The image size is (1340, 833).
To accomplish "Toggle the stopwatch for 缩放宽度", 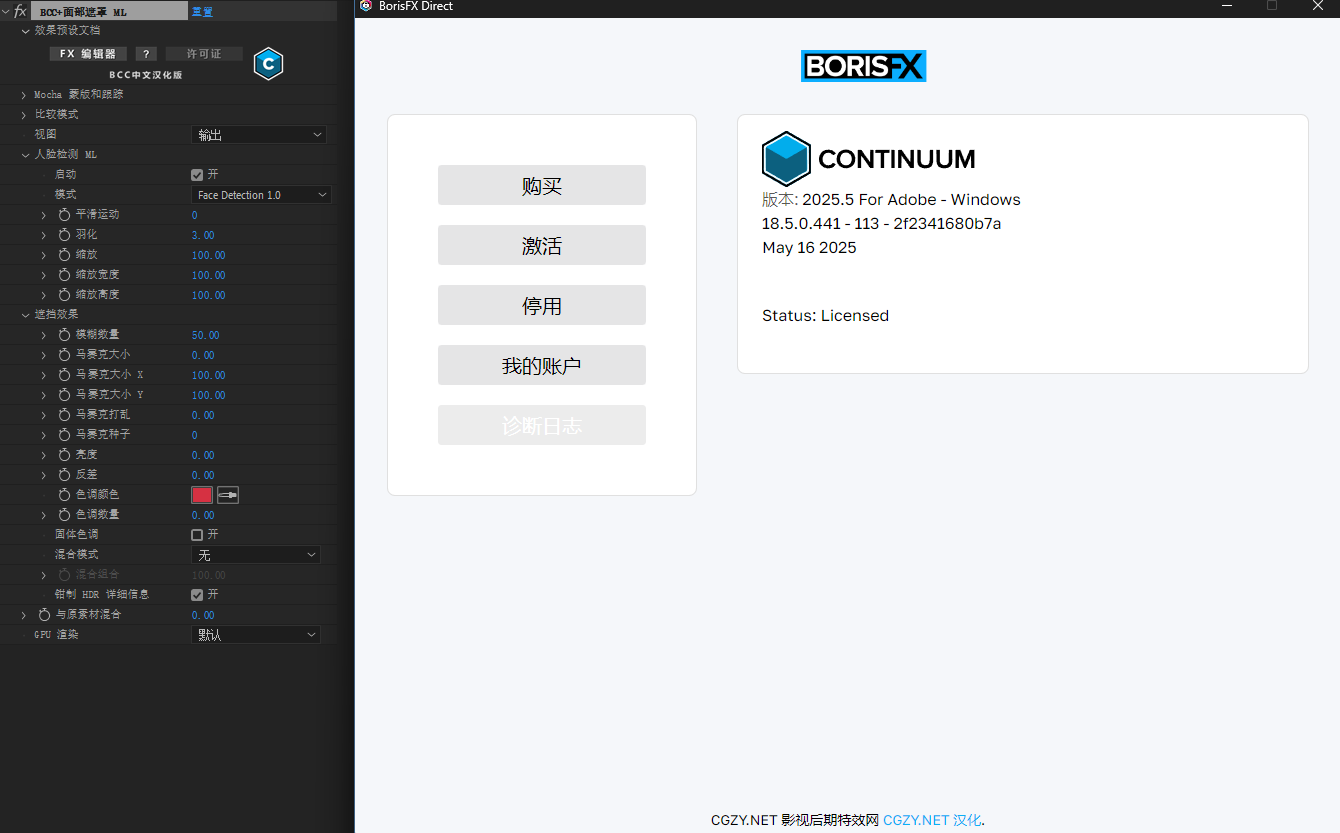I will click(x=64, y=275).
